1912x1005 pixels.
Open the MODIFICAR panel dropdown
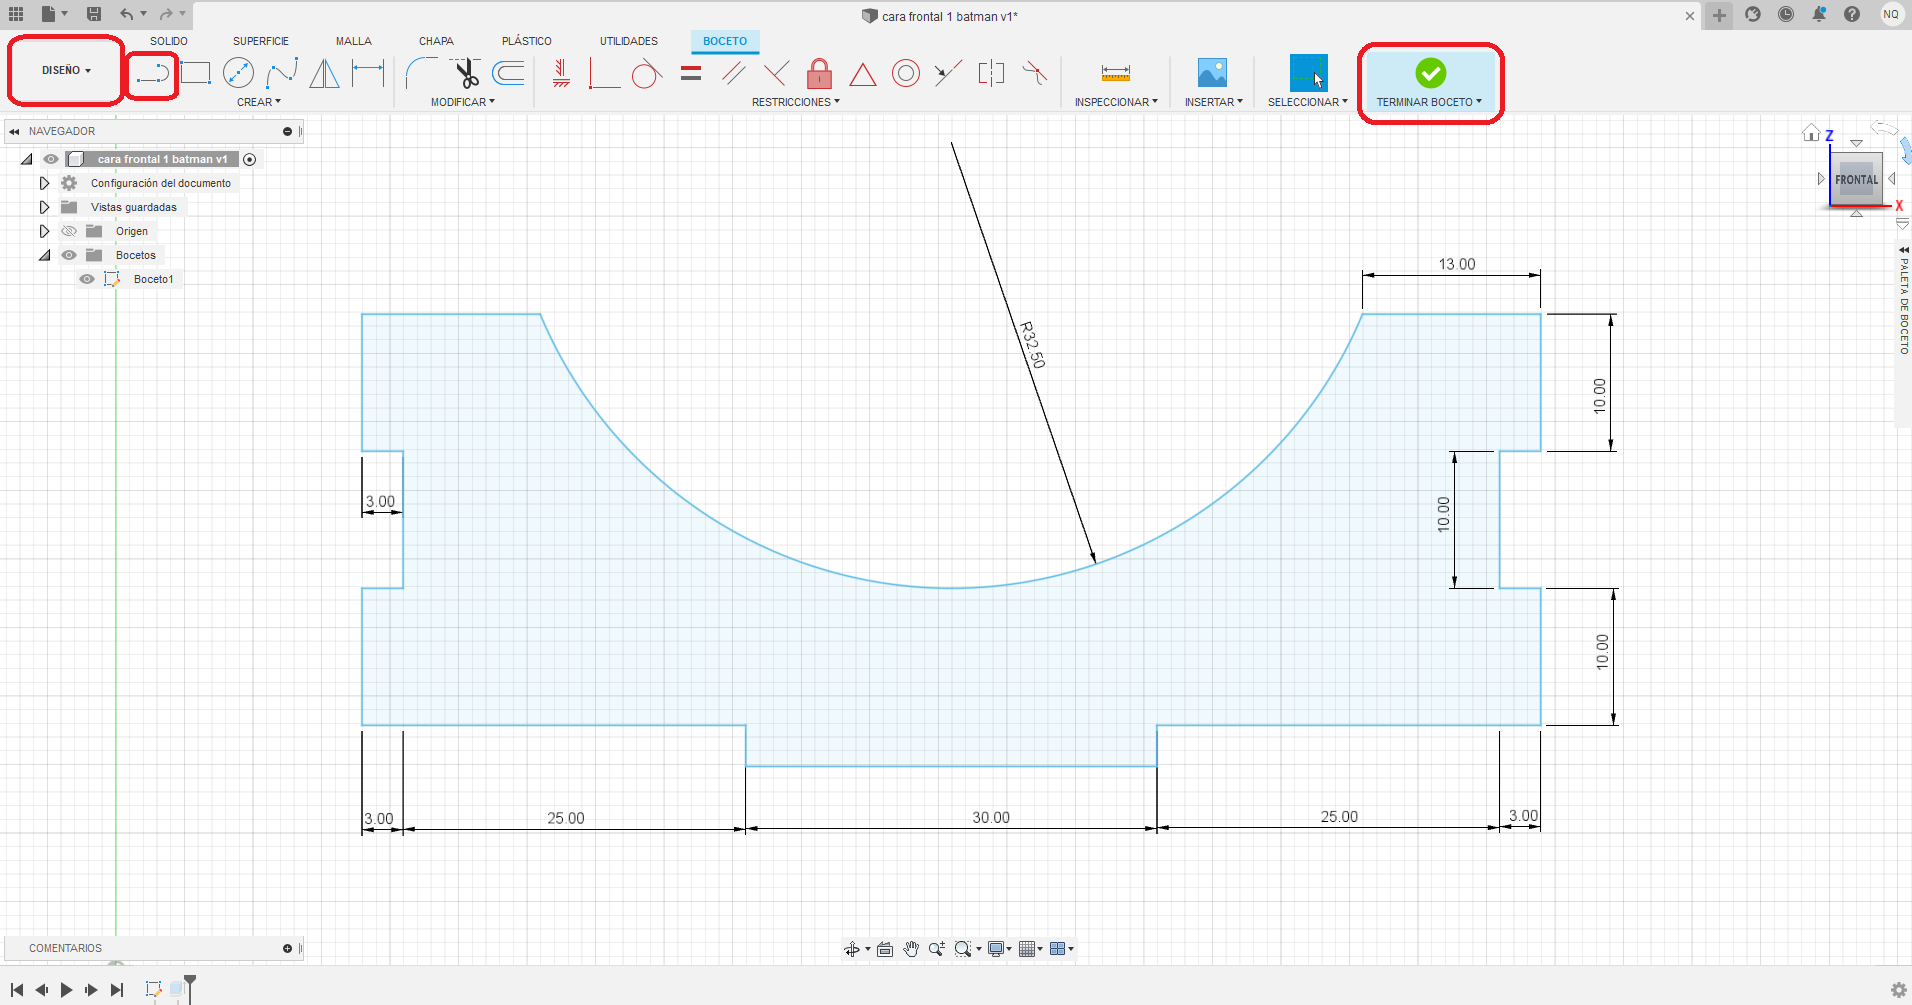(463, 102)
